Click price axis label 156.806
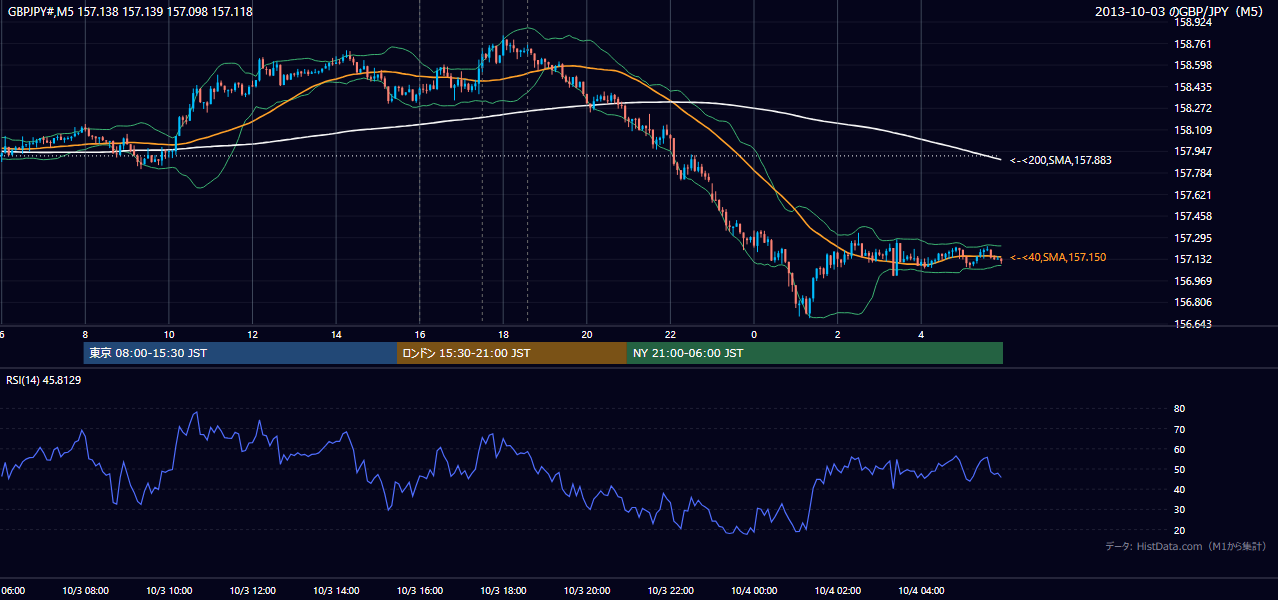1278x600 pixels. click(1192, 302)
